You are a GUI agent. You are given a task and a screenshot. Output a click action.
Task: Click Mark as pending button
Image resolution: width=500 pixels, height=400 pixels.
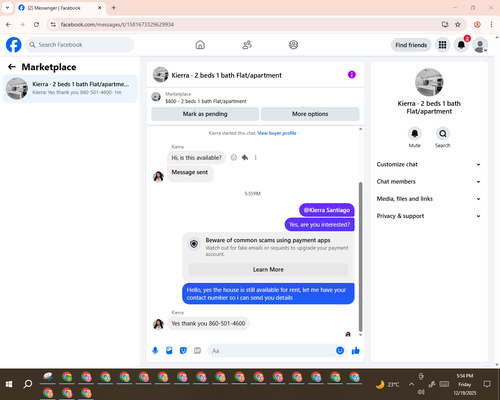tap(205, 114)
